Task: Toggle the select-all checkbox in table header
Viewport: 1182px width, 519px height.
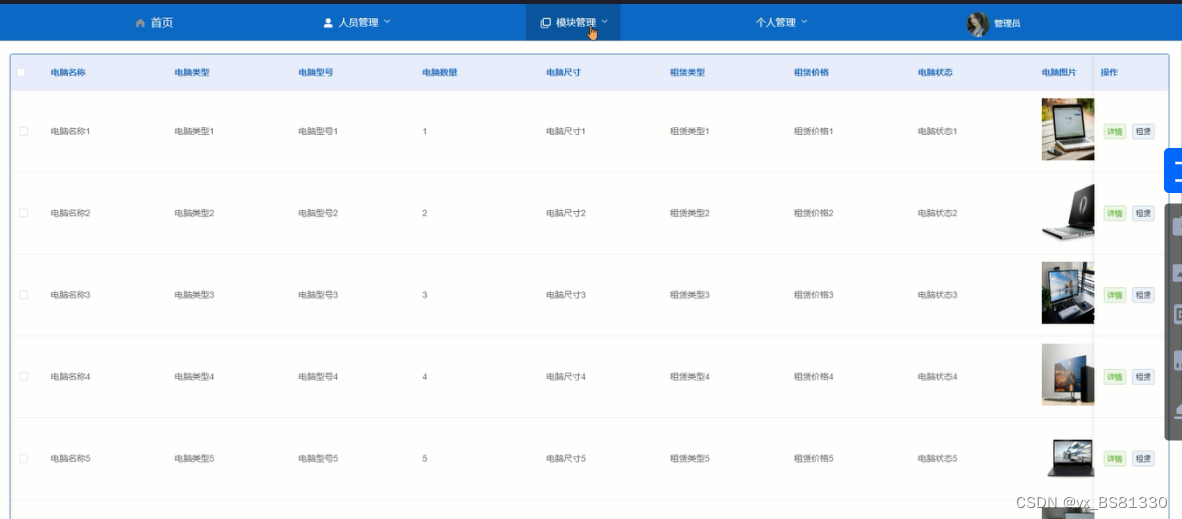Action: [21, 72]
